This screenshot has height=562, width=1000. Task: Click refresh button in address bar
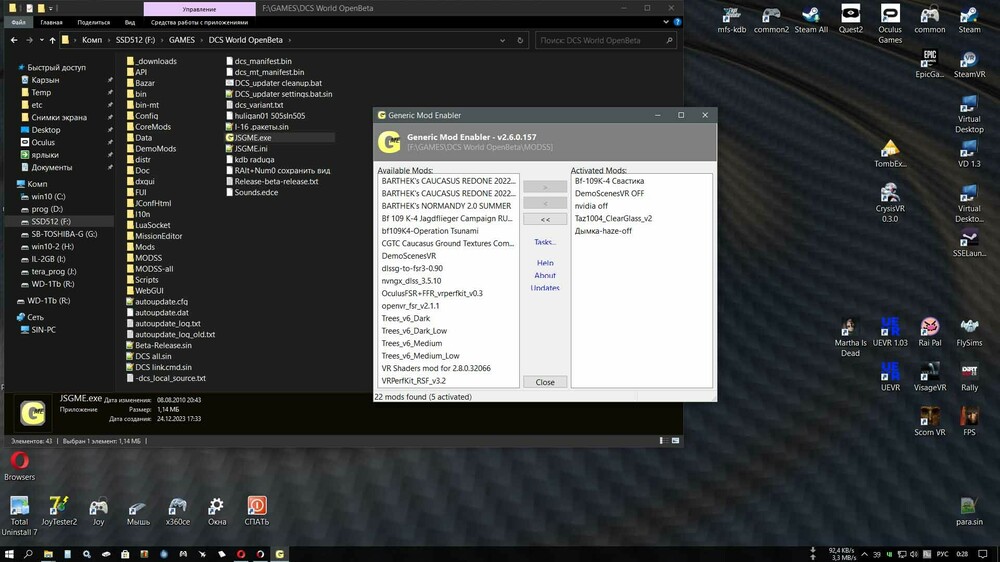click(x=520, y=40)
